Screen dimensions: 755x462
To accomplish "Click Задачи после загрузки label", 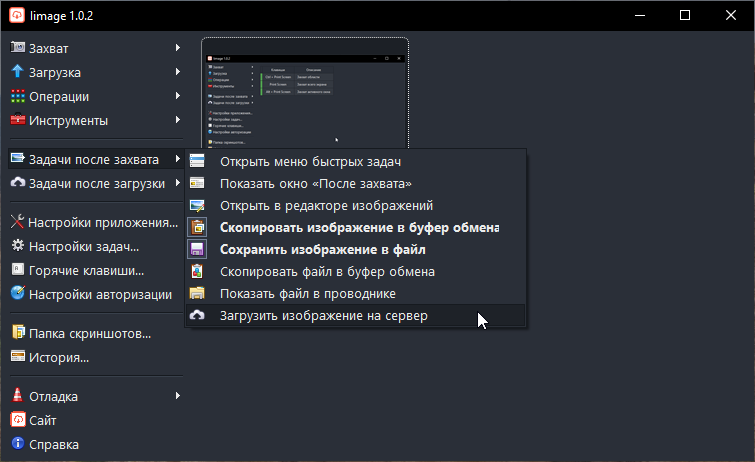I will click(x=97, y=184).
